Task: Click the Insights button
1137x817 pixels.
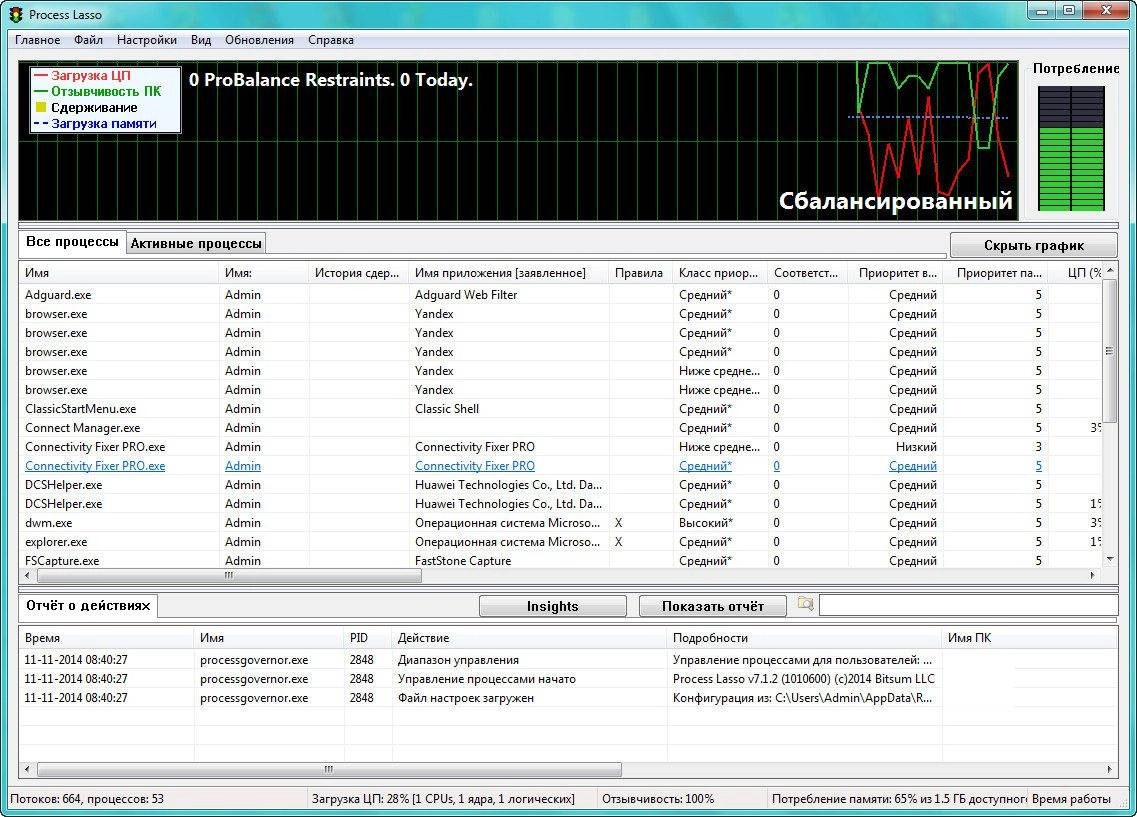Action: coord(553,606)
